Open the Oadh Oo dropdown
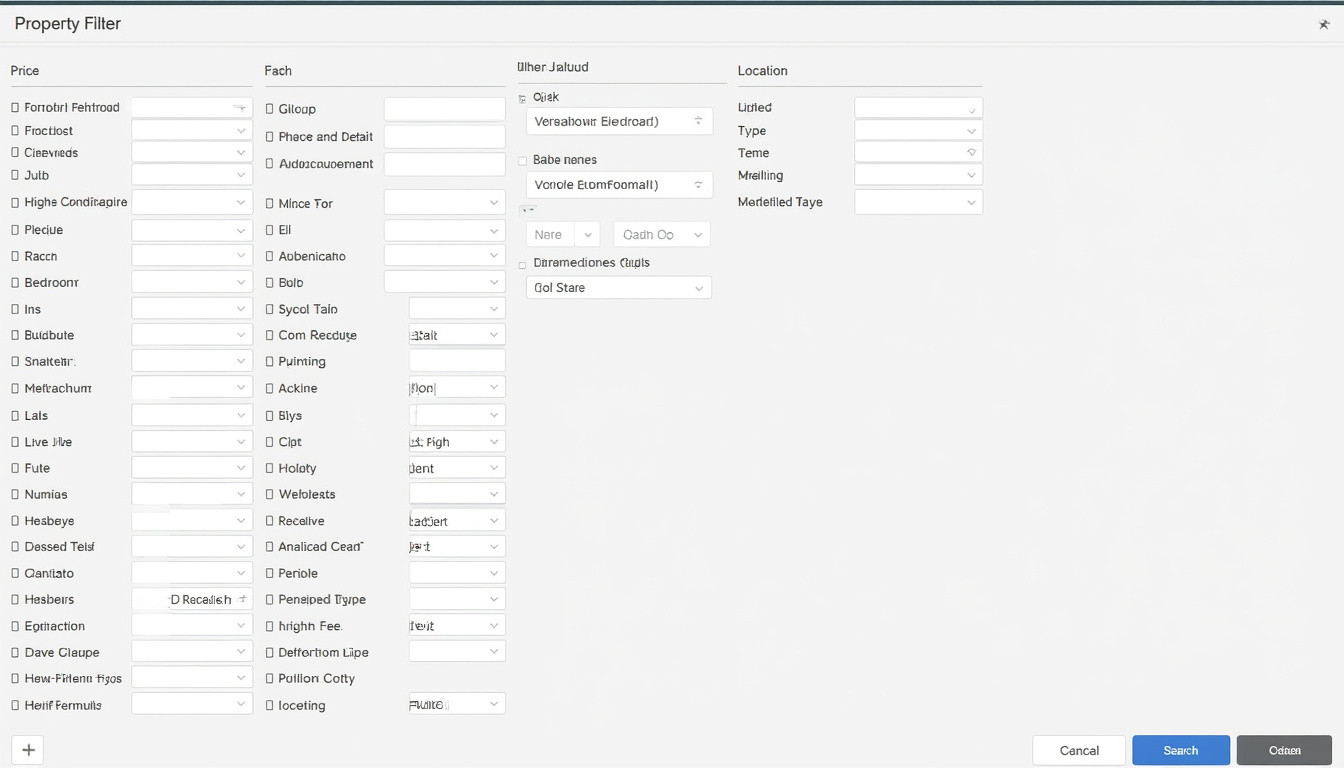1344x768 pixels. (x=661, y=235)
